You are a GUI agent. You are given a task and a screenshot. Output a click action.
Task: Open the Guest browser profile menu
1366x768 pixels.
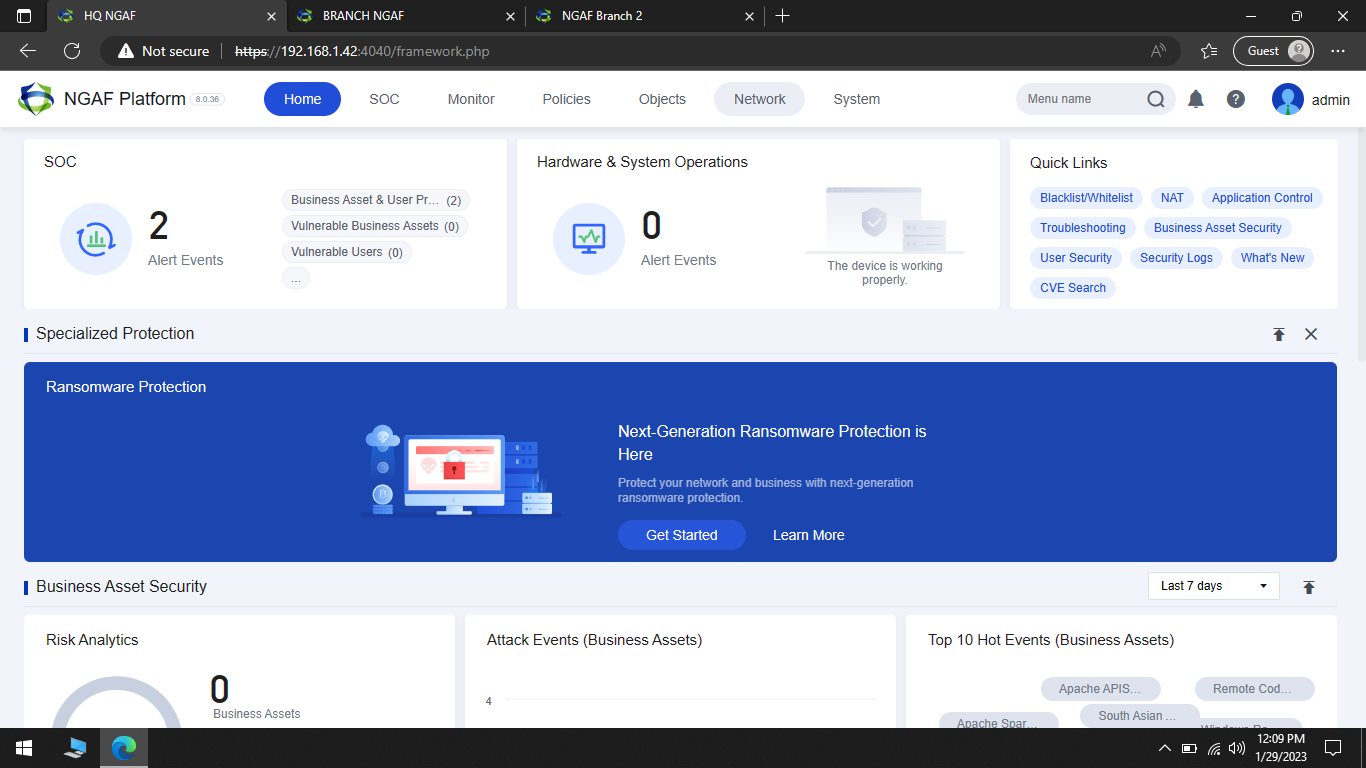[x=1273, y=50]
